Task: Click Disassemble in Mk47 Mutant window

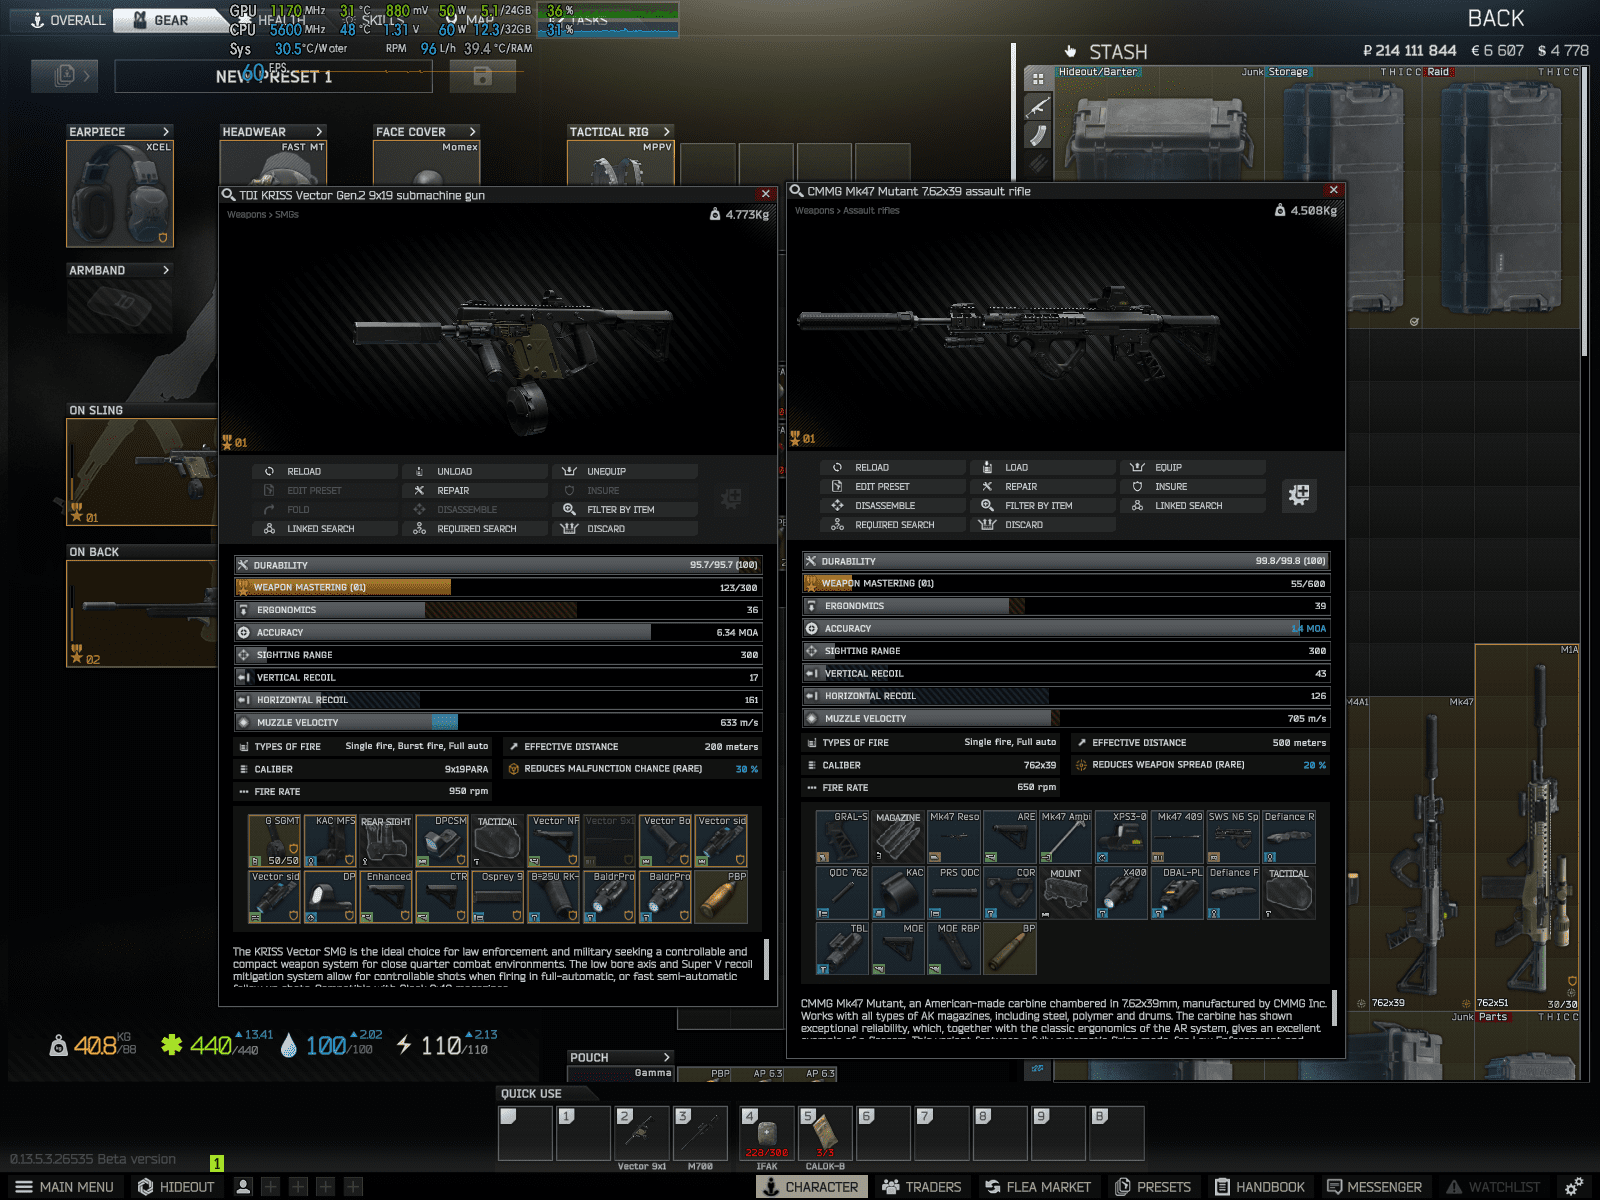Action: [893, 505]
